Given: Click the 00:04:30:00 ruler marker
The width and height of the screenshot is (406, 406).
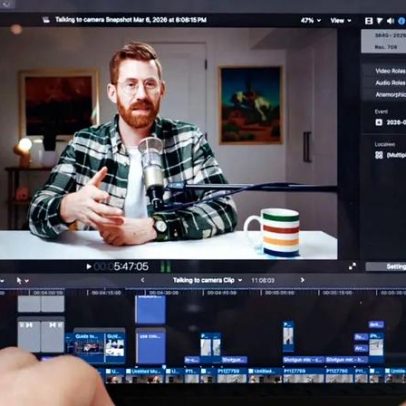Looking at the screenshot, I should (x=164, y=293).
